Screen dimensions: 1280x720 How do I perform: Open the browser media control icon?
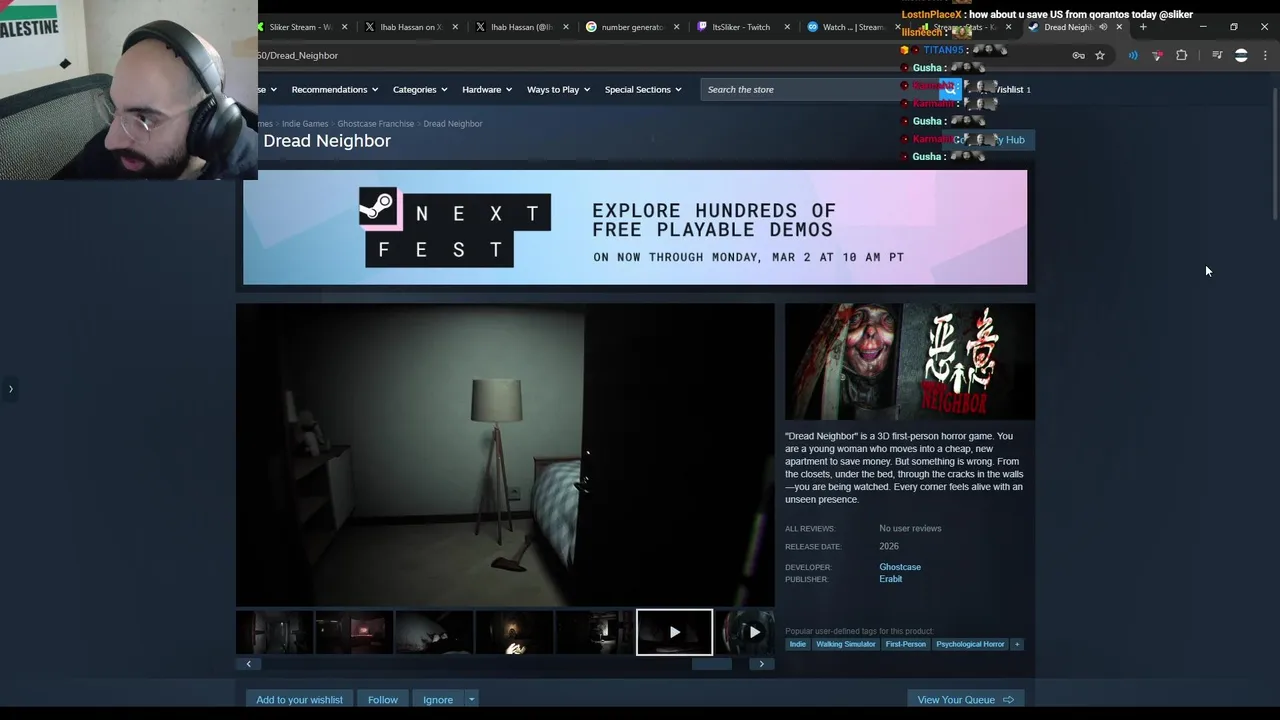pos(1217,55)
